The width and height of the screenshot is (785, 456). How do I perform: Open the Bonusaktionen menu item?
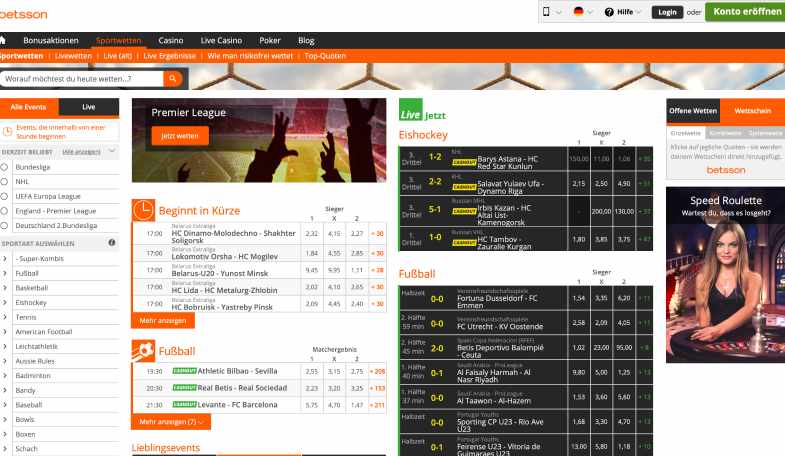coord(51,40)
